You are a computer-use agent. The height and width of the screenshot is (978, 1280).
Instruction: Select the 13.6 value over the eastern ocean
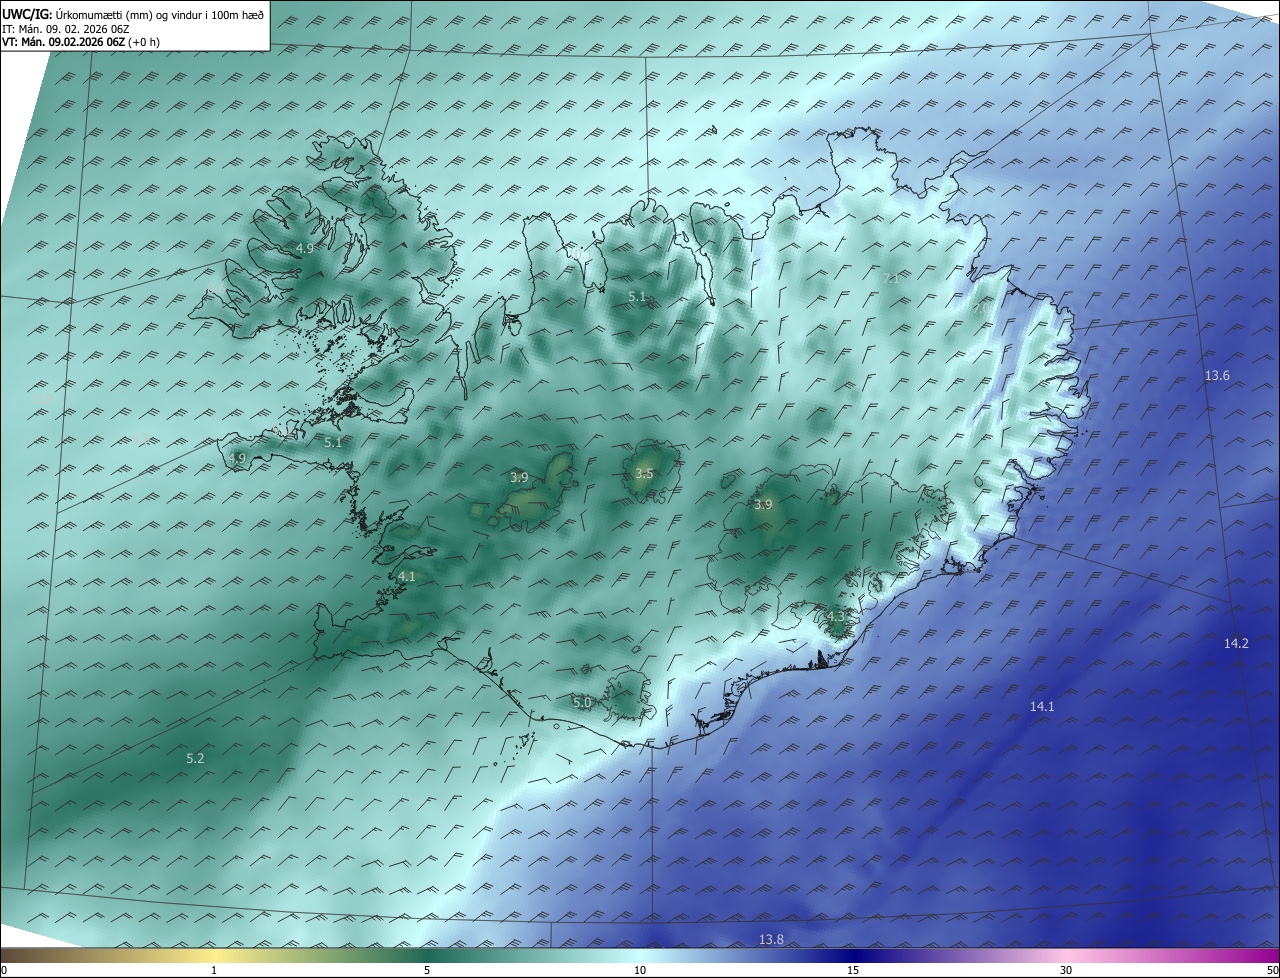point(1217,376)
